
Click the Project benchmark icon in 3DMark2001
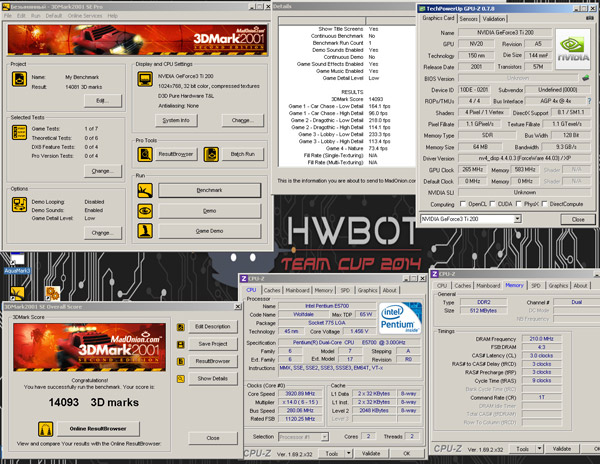19,79
